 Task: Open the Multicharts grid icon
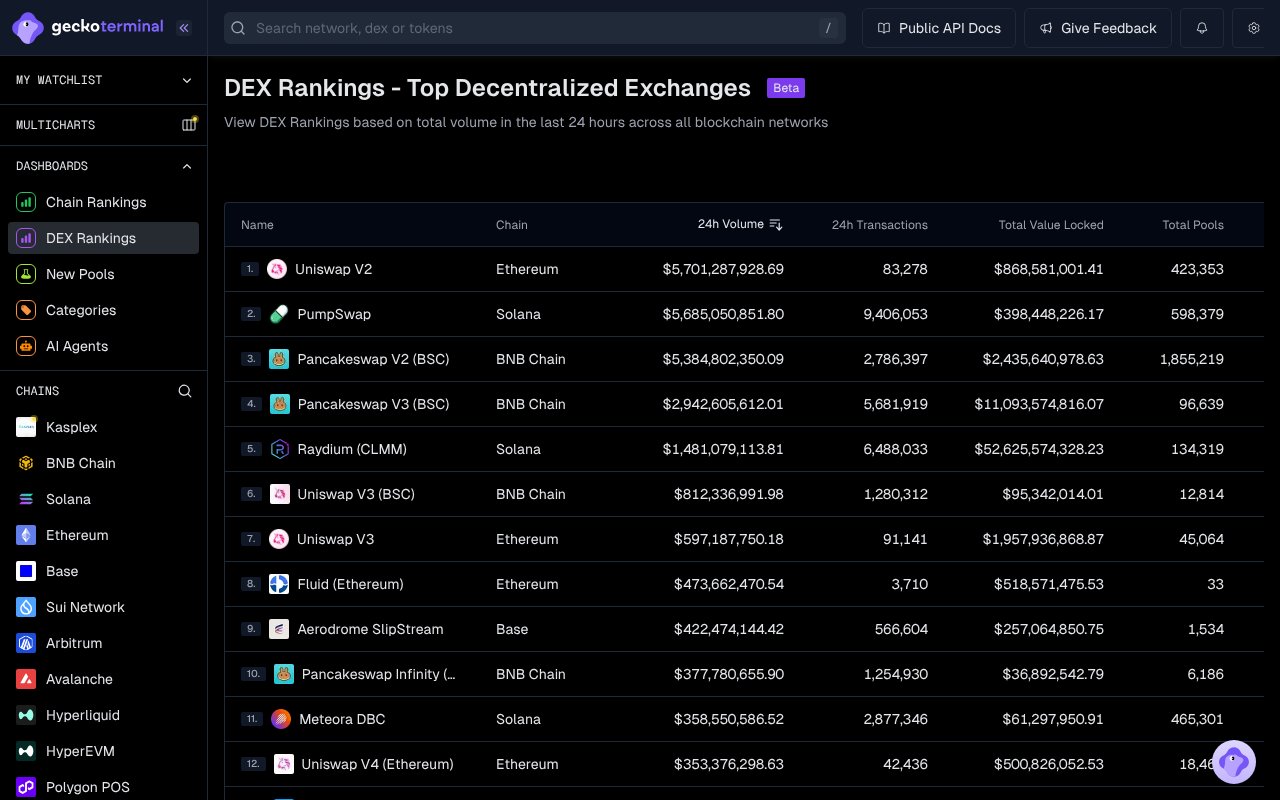pyautogui.click(x=189, y=124)
